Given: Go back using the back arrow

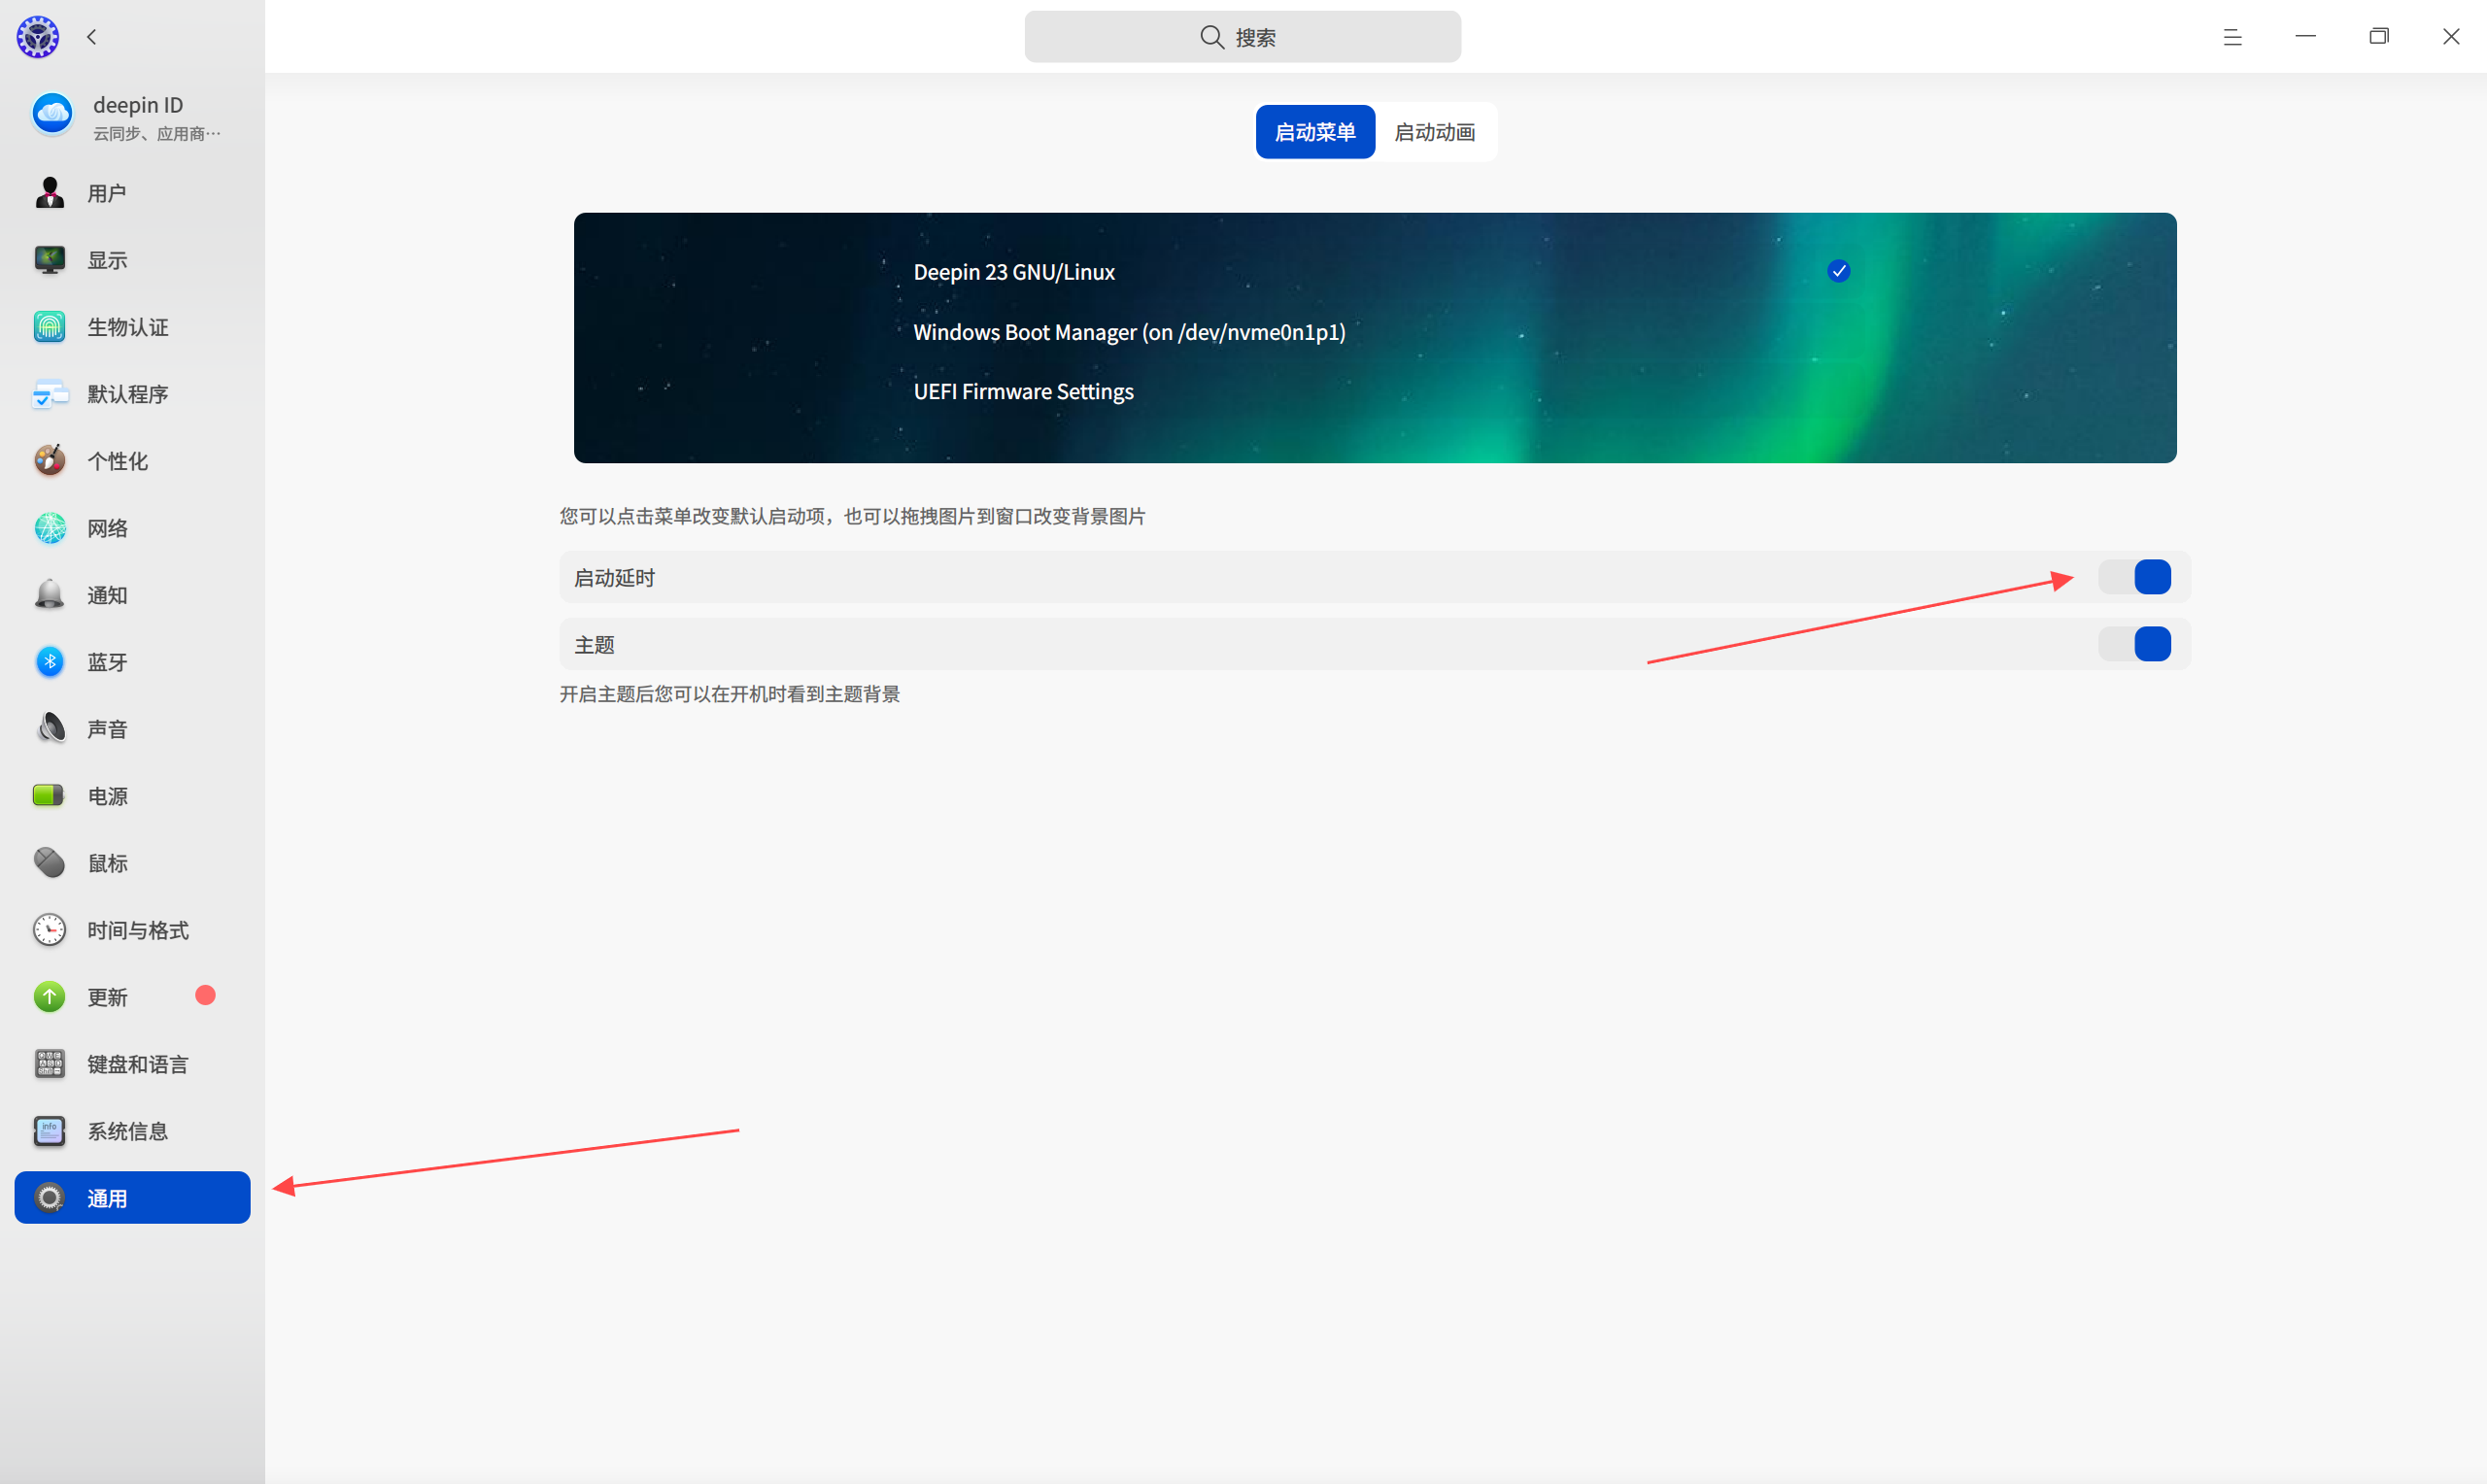Looking at the screenshot, I should (92, 37).
